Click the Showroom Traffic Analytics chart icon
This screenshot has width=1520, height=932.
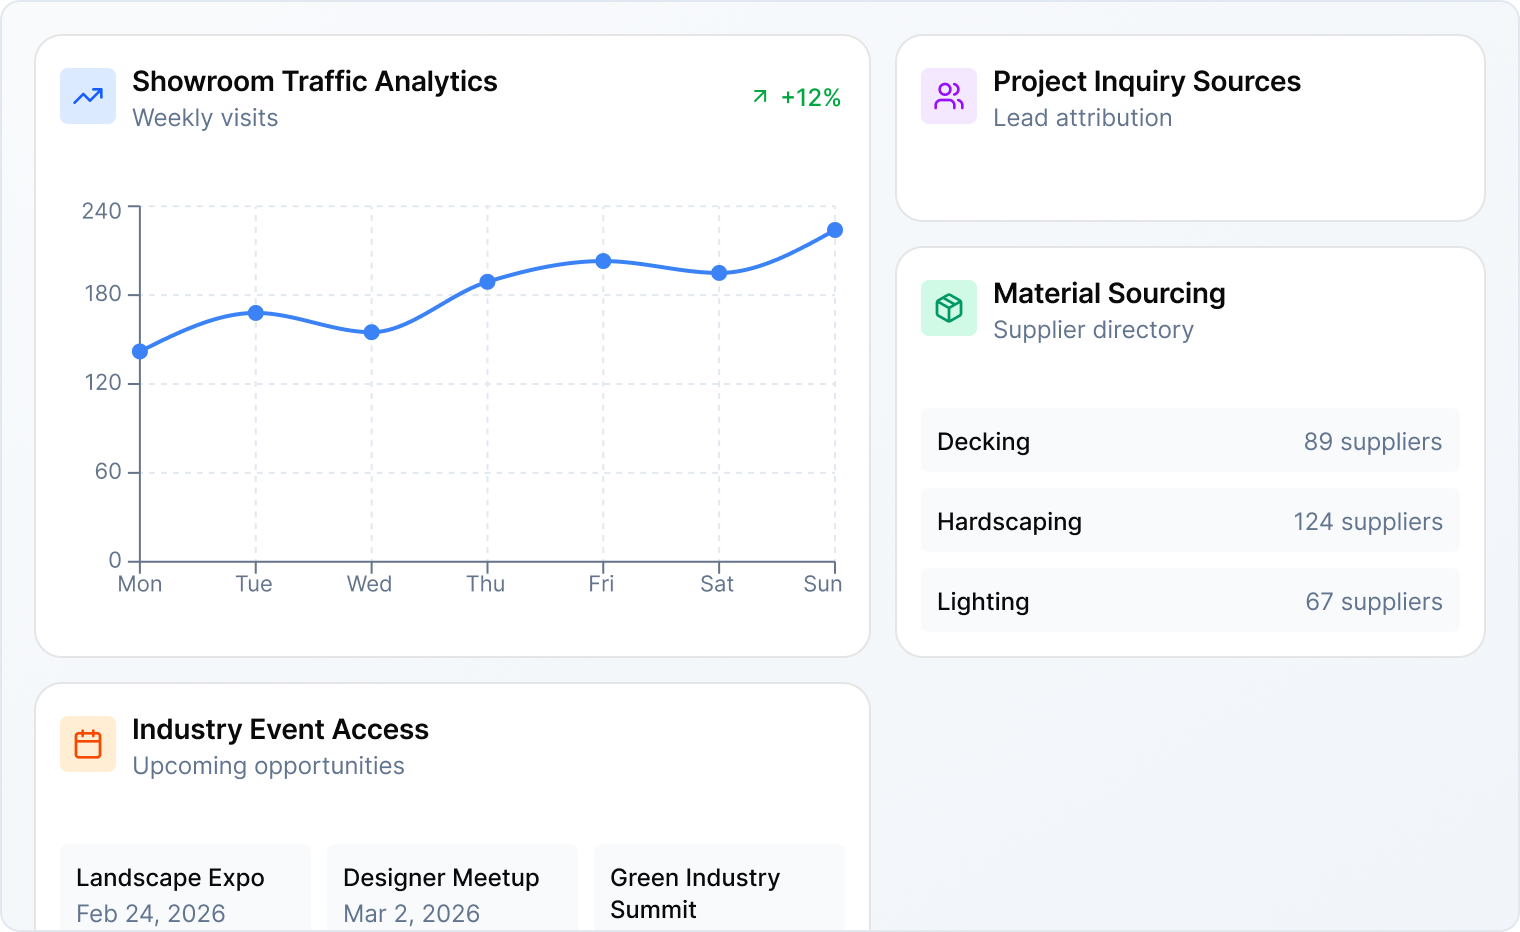point(88,96)
